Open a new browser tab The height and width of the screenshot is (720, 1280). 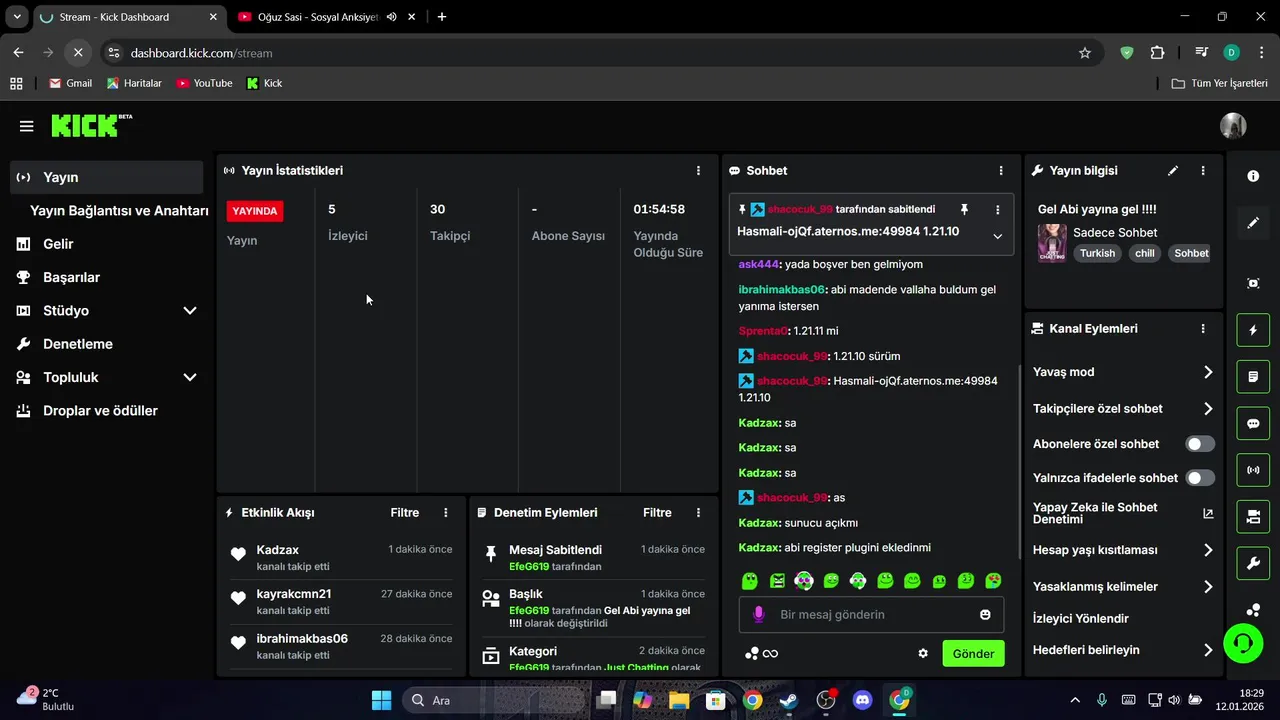[442, 17]
